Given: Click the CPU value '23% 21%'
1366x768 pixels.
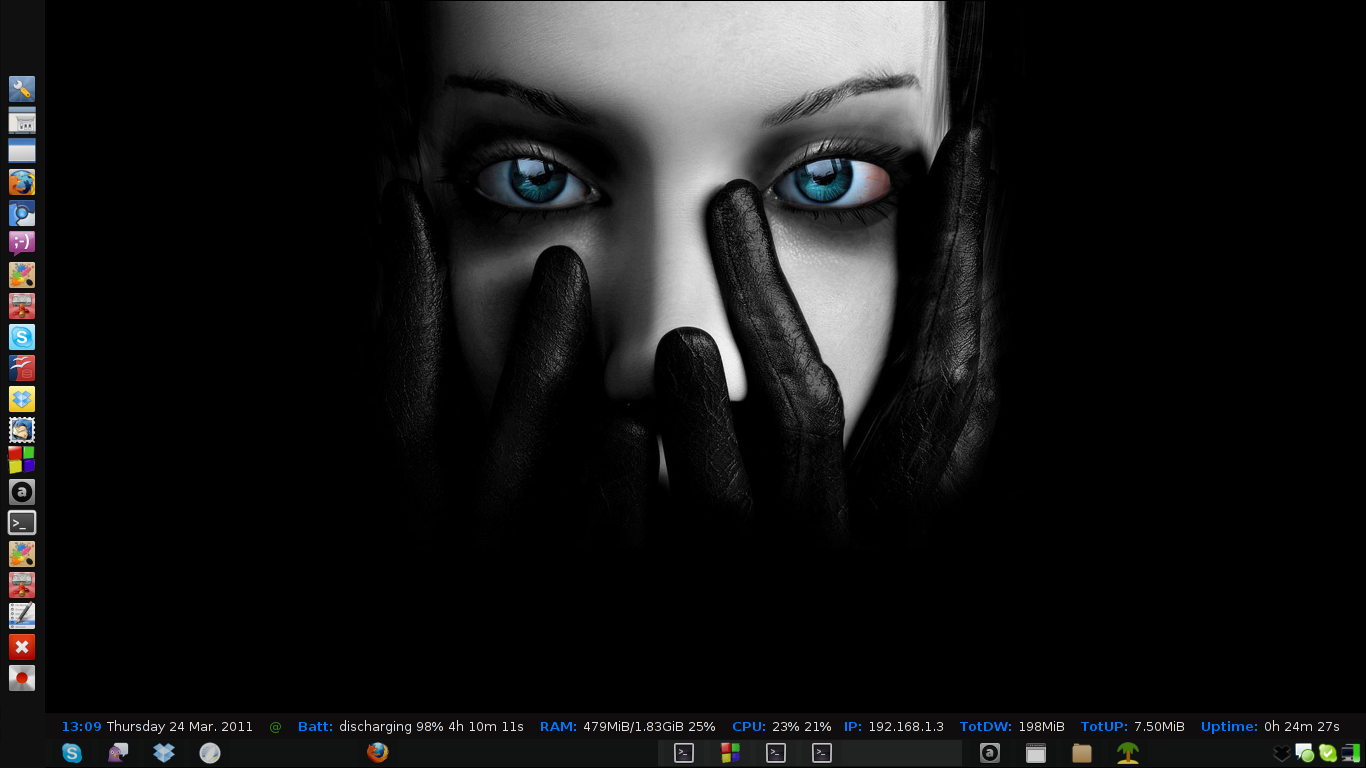Looking at the screenshot, I should [x=802, y=727].
